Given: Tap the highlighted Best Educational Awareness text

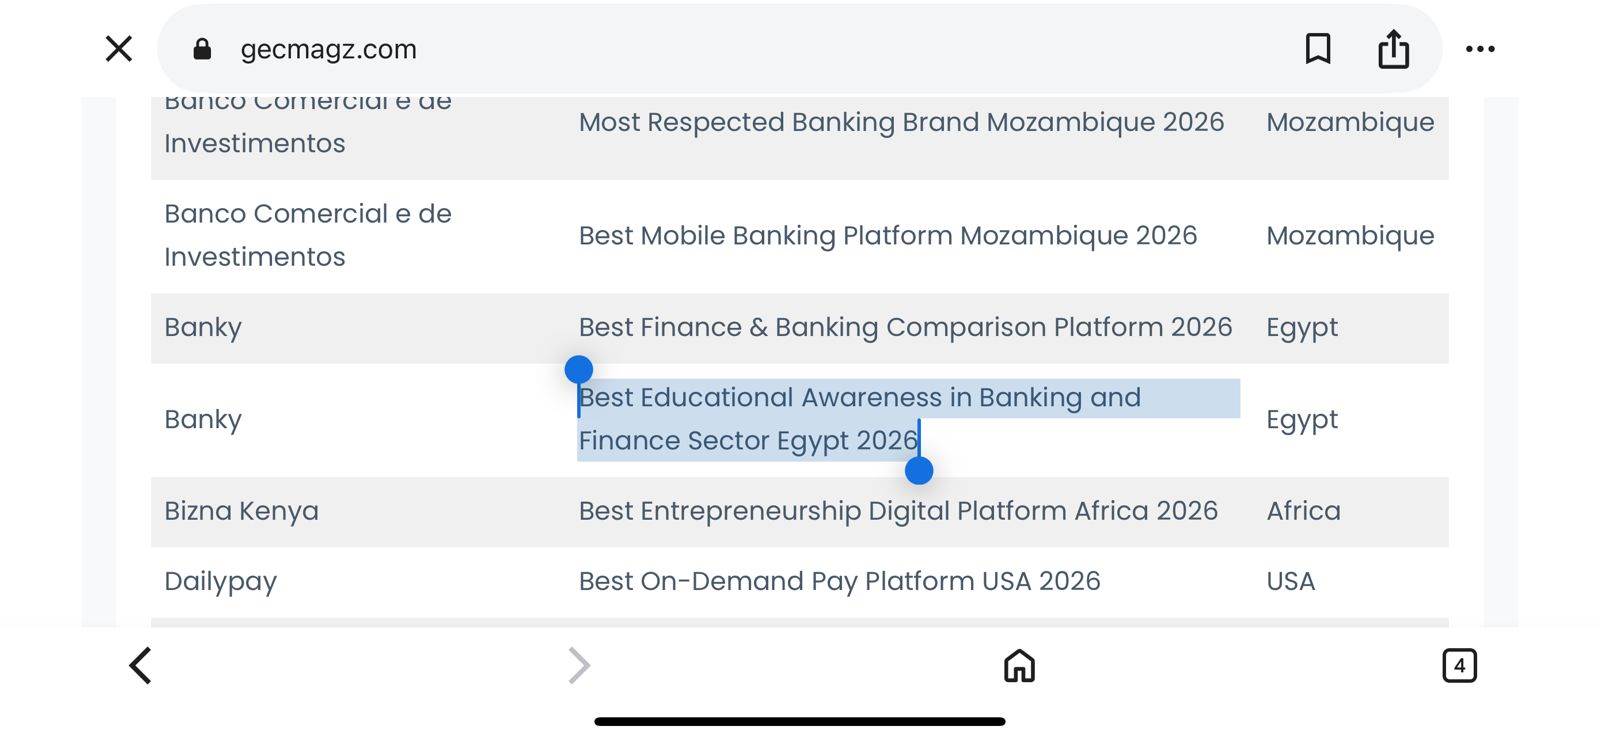Looking at the screenshot, I should 859,398.
